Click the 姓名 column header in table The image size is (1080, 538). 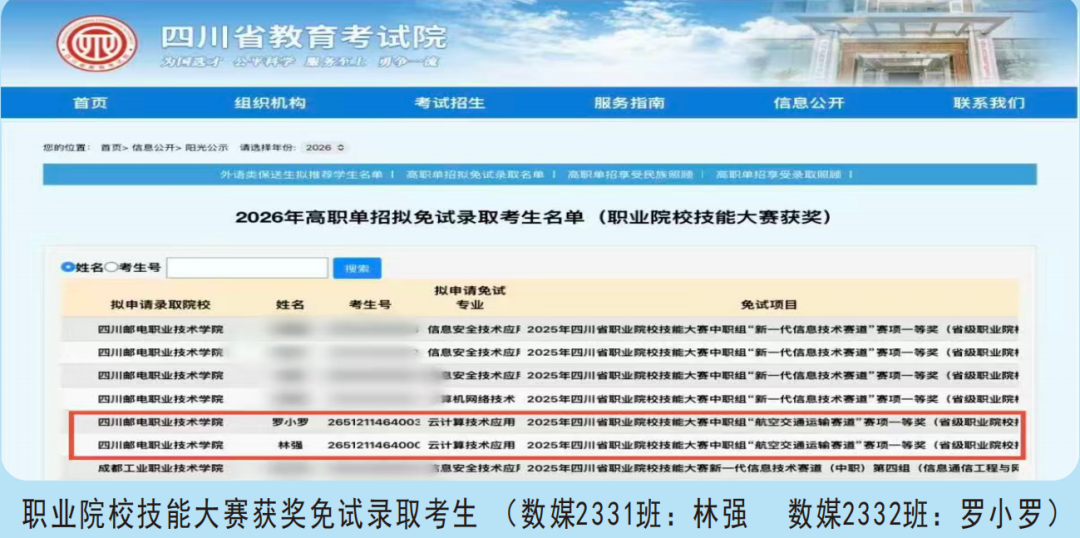(290, 304)
